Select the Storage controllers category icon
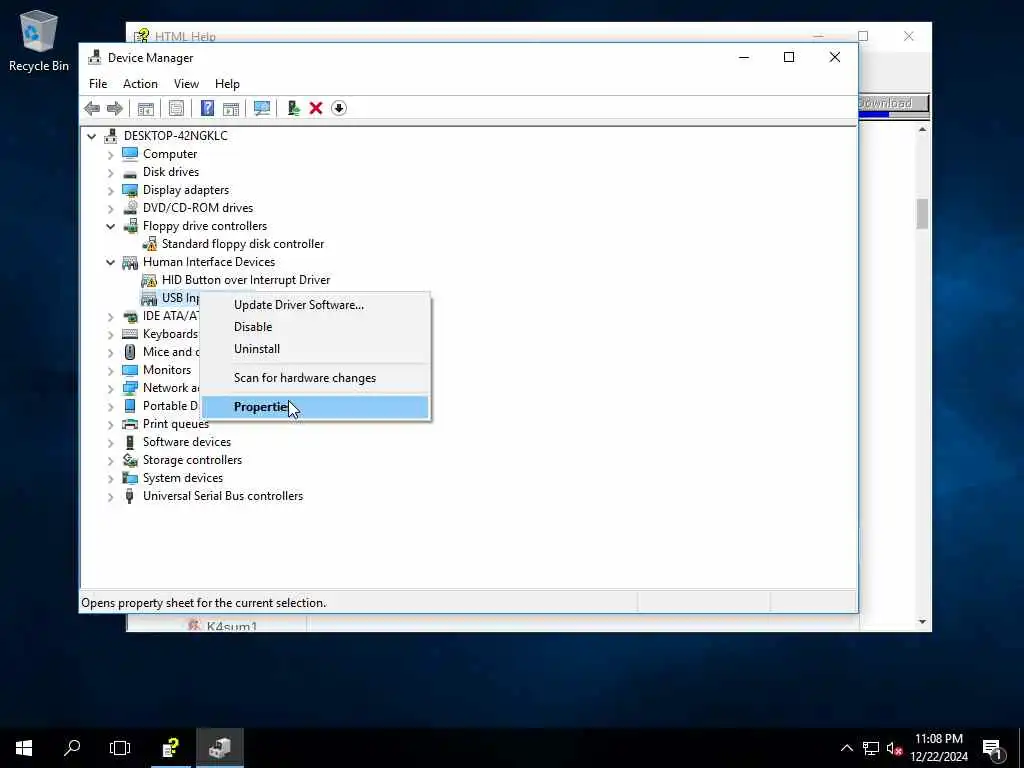This screenshot has height=768, width=1024. pyautogui.click(x=130, y=460)
